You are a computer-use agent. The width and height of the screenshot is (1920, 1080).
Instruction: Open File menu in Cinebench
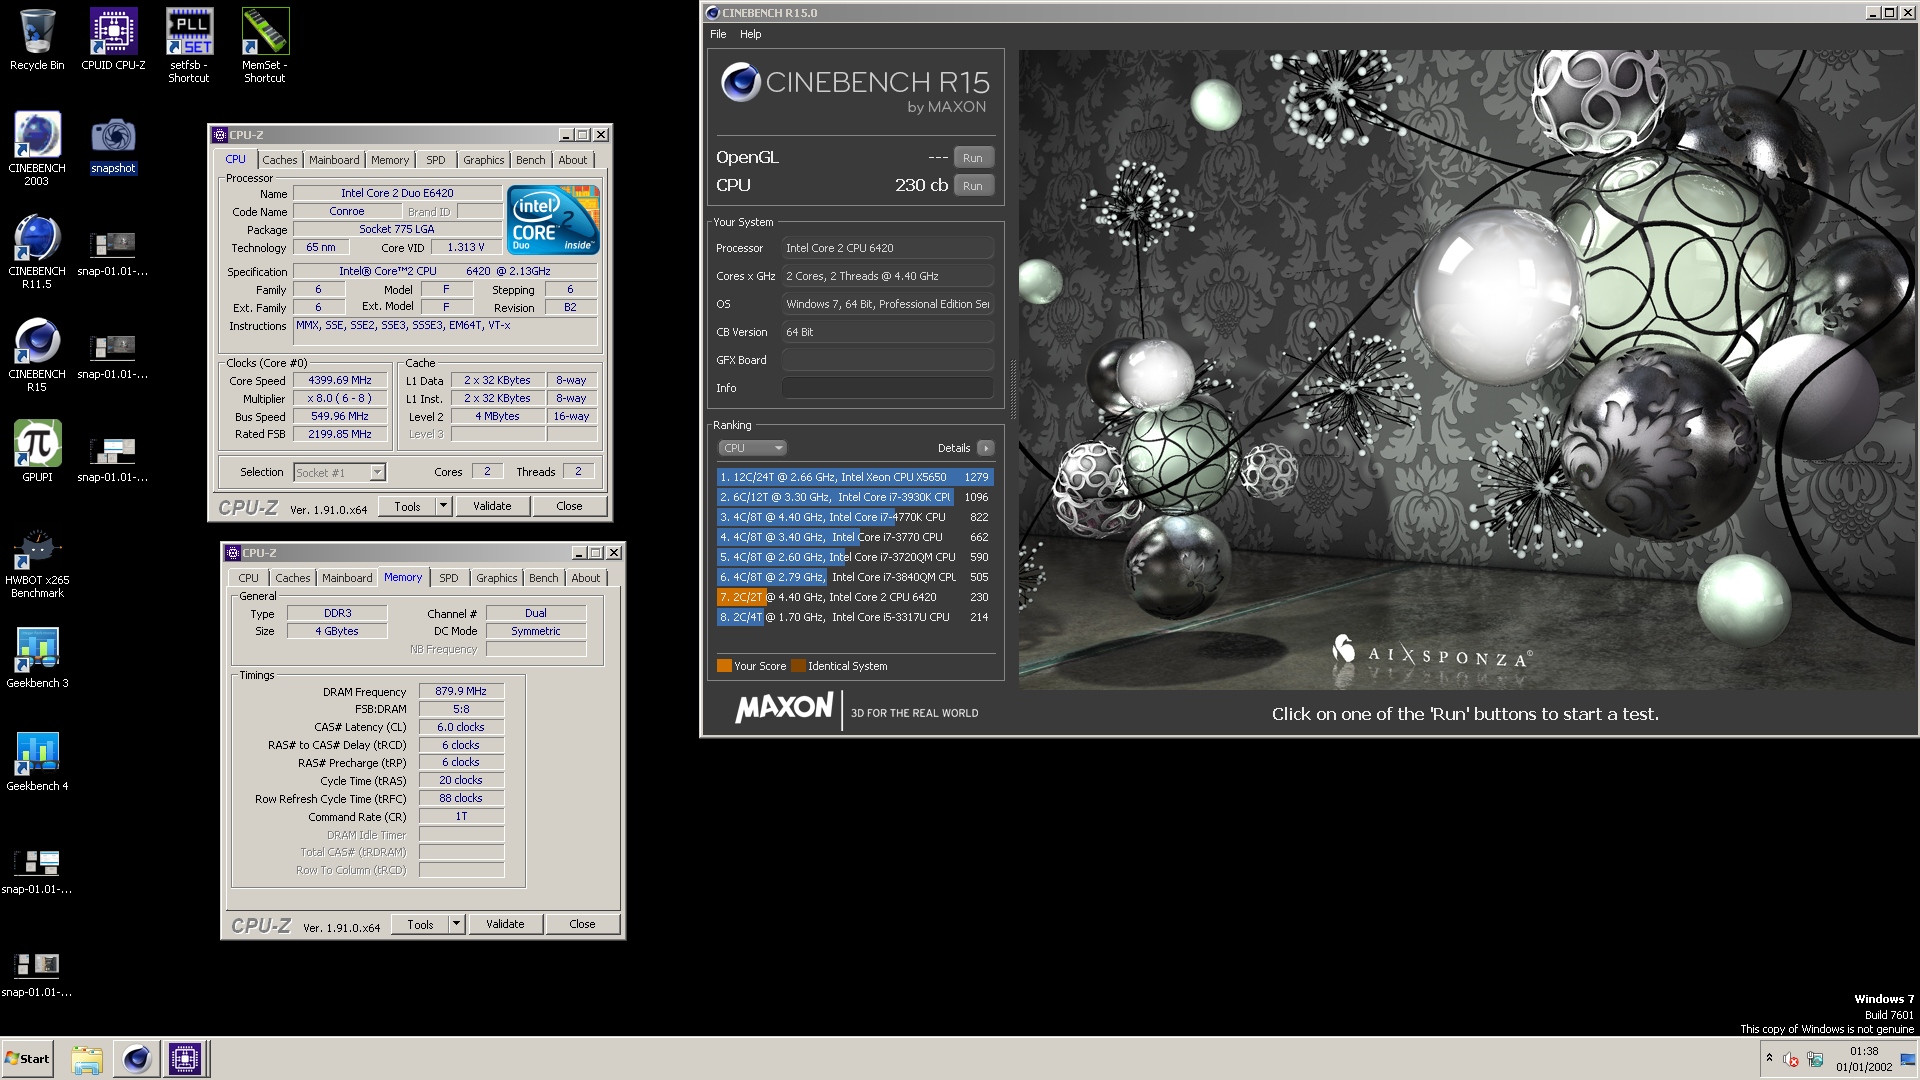(718, 34)
